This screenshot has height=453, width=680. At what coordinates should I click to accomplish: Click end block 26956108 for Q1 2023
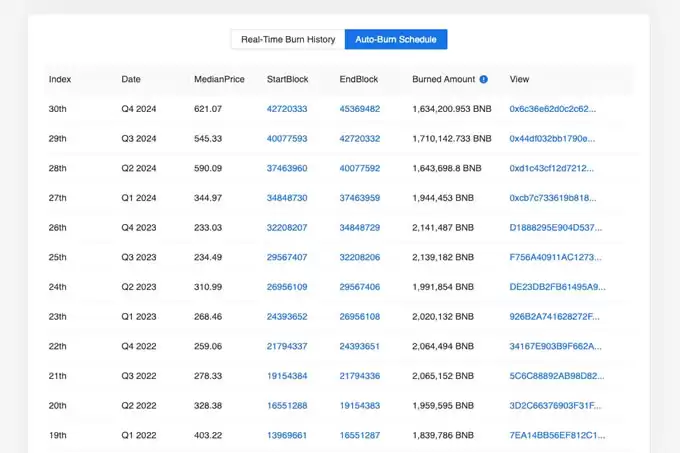click(x=360, y=317)
